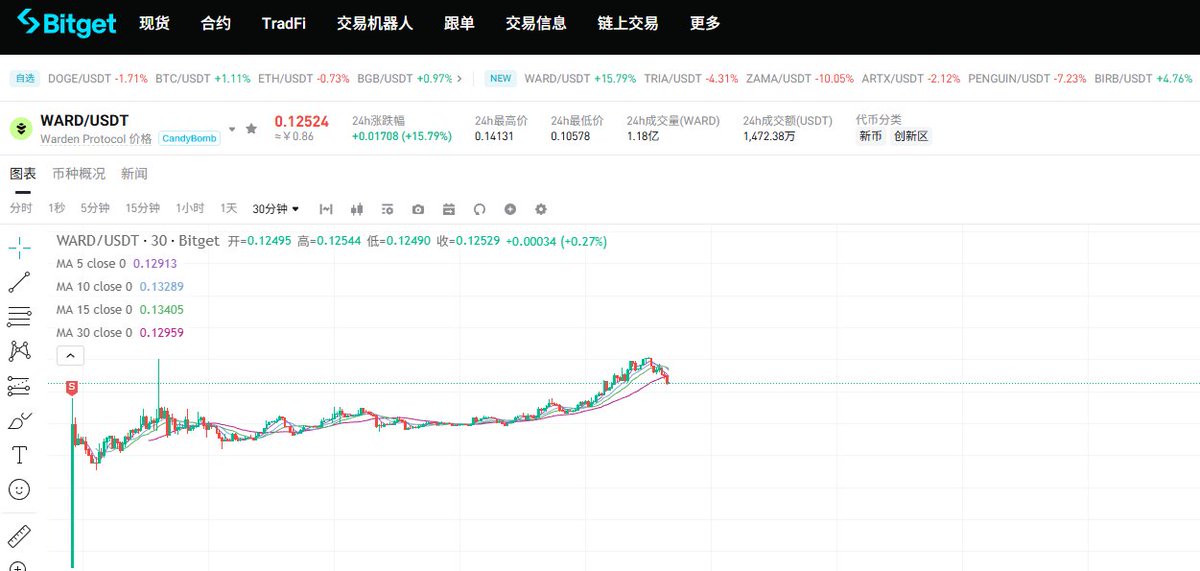Image resolution: width=1200 pixels, height=571 pixels.
Task: Open chart settings gear icon
Action: point(541,209)
